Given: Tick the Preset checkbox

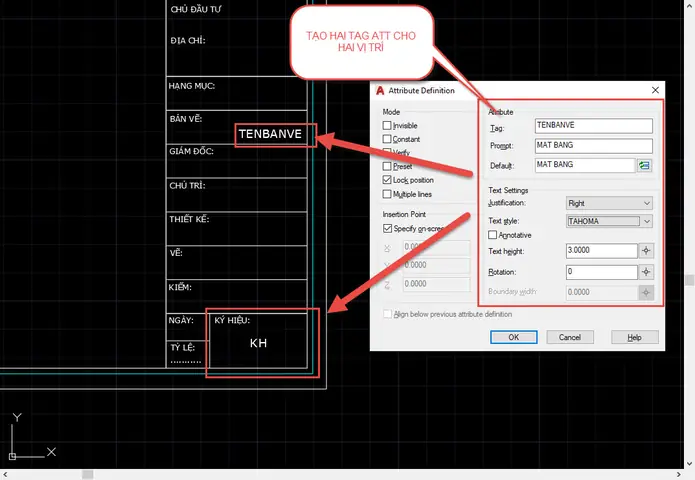Looking at the screenshot, I should 387,166.
